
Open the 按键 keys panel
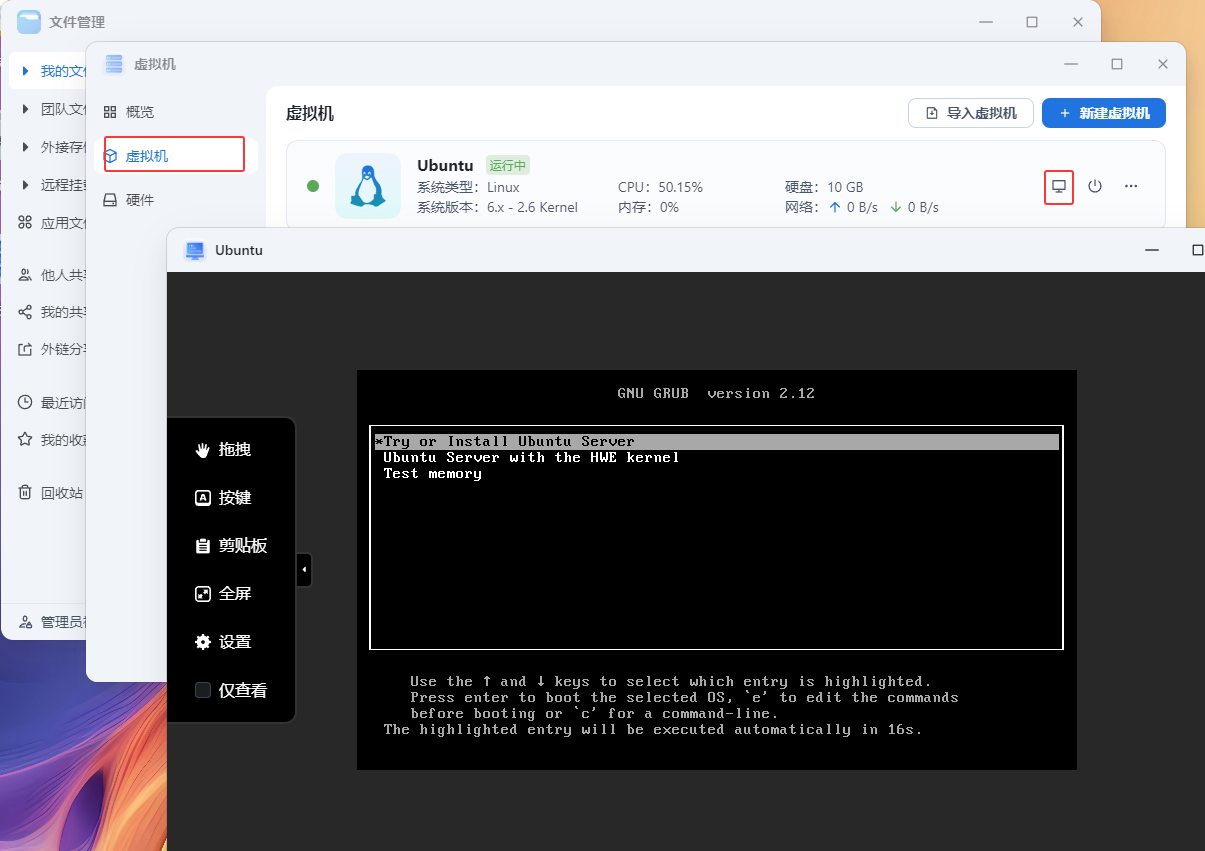[x=223, y=498]
